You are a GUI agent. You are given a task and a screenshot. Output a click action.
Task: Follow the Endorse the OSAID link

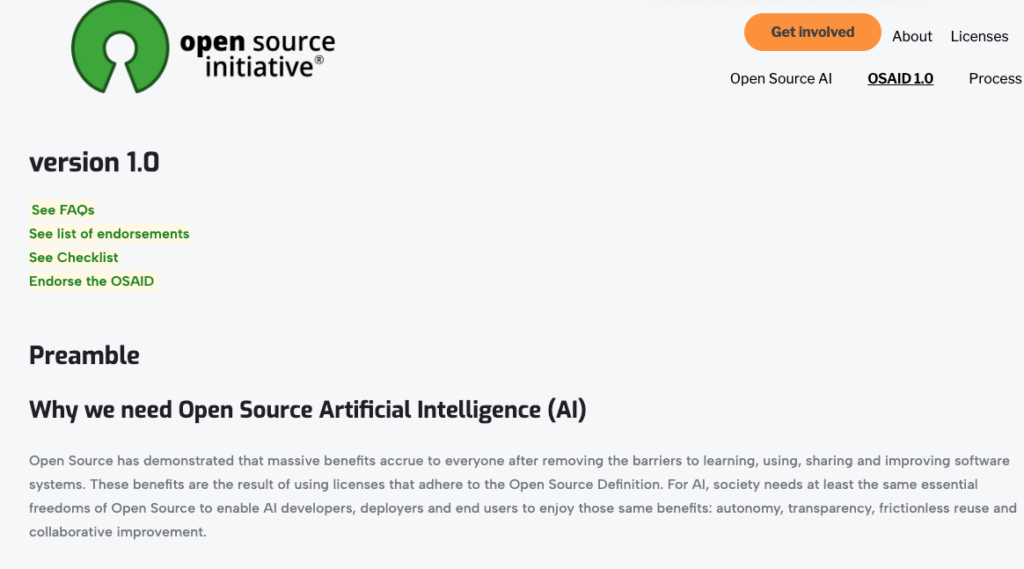tap(92, 282)
